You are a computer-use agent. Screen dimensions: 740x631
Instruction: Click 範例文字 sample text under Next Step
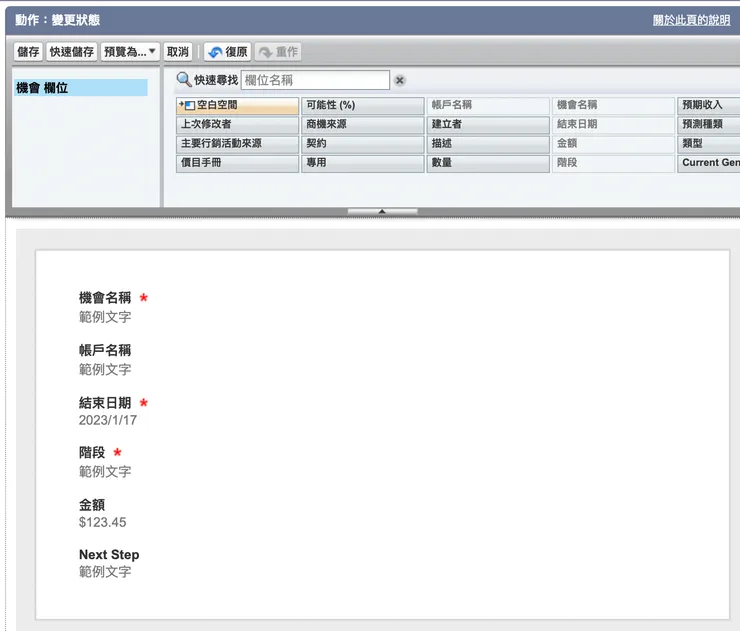pyautogui.click(x=105, y=572)
